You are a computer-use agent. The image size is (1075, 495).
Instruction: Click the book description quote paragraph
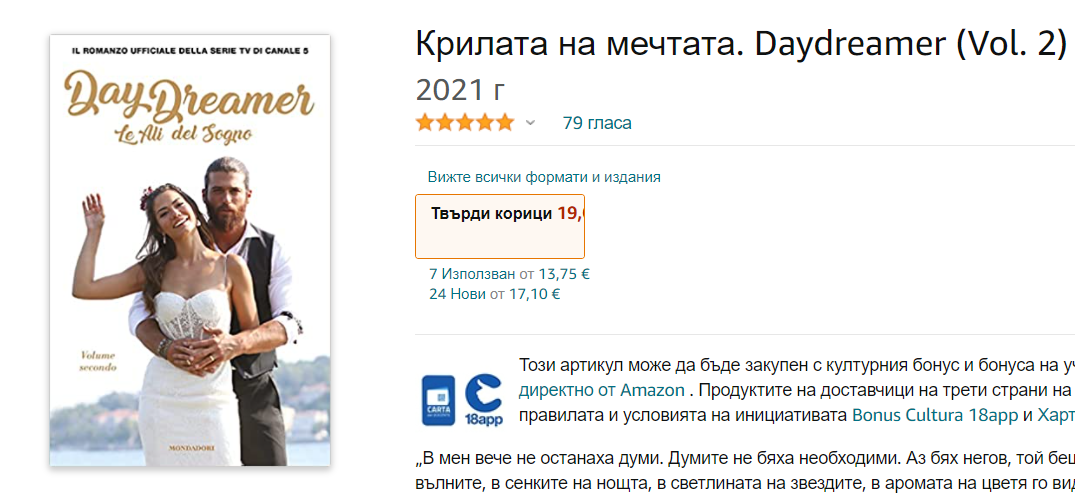pos(745,469)
